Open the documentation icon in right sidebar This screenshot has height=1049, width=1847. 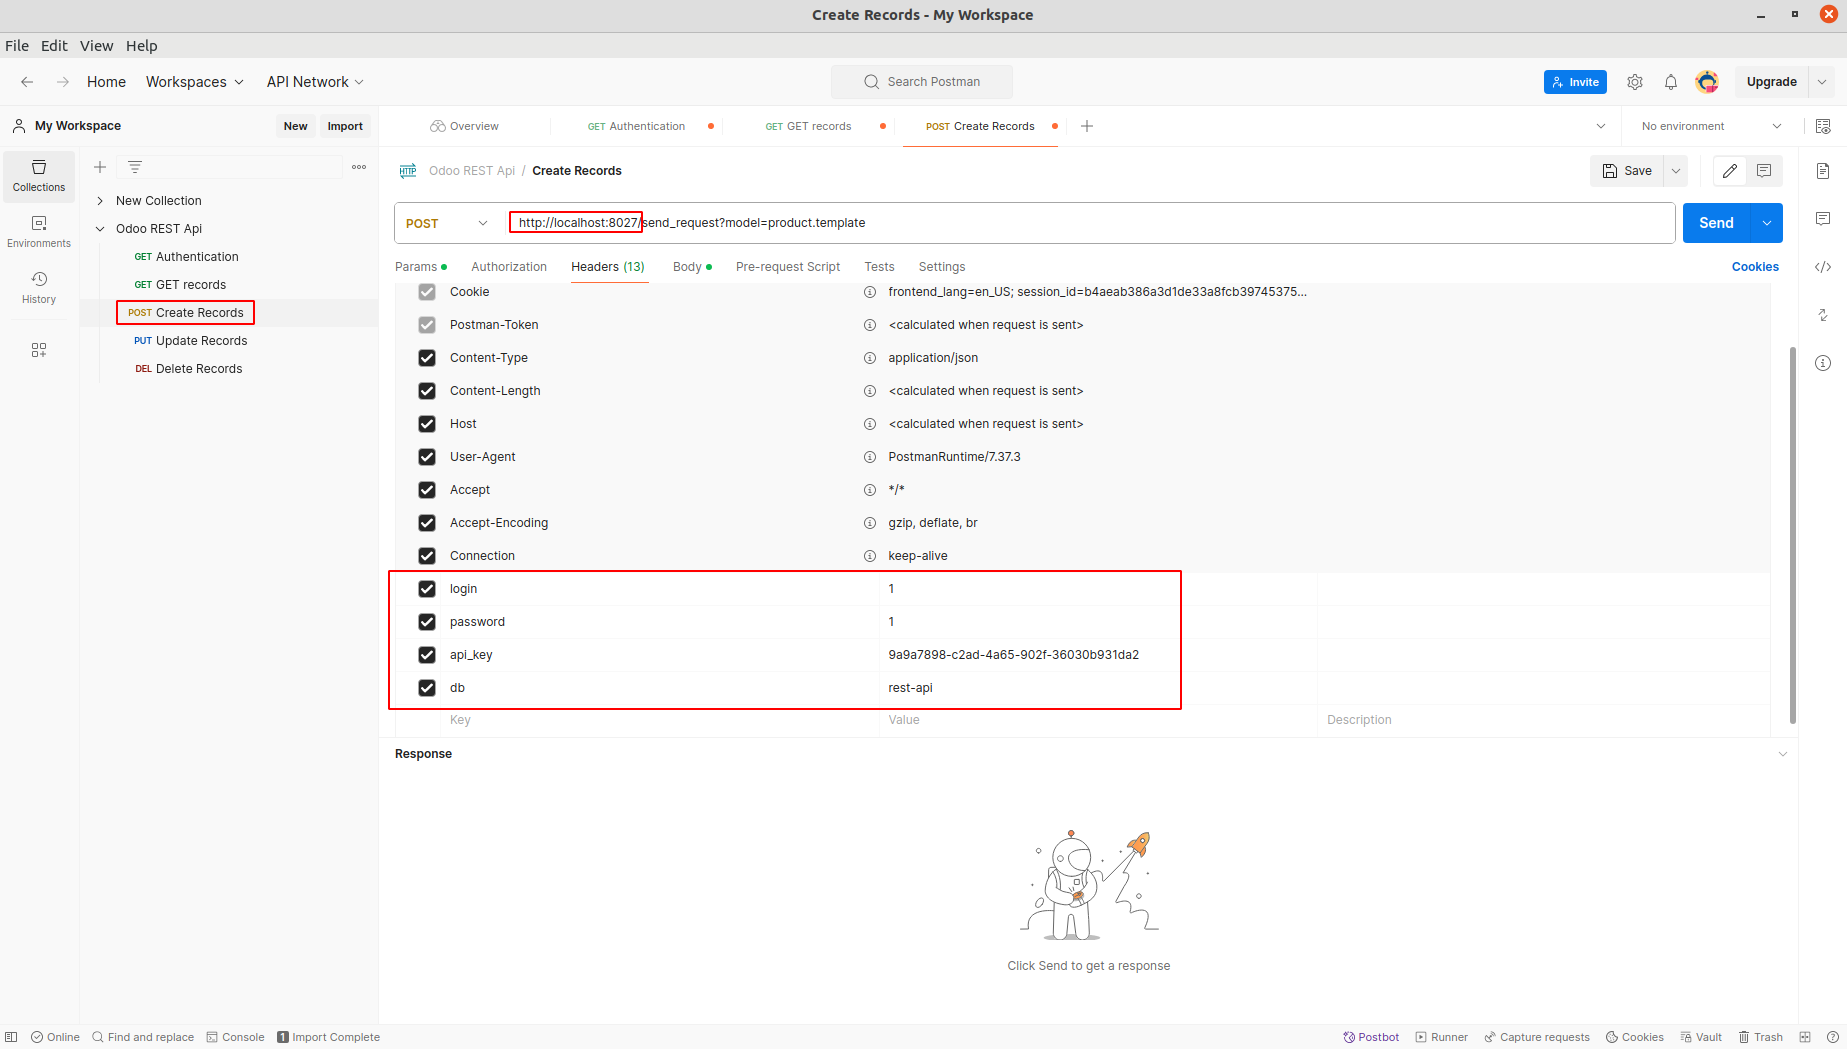pyautogui.click(x=1823, y=171)
